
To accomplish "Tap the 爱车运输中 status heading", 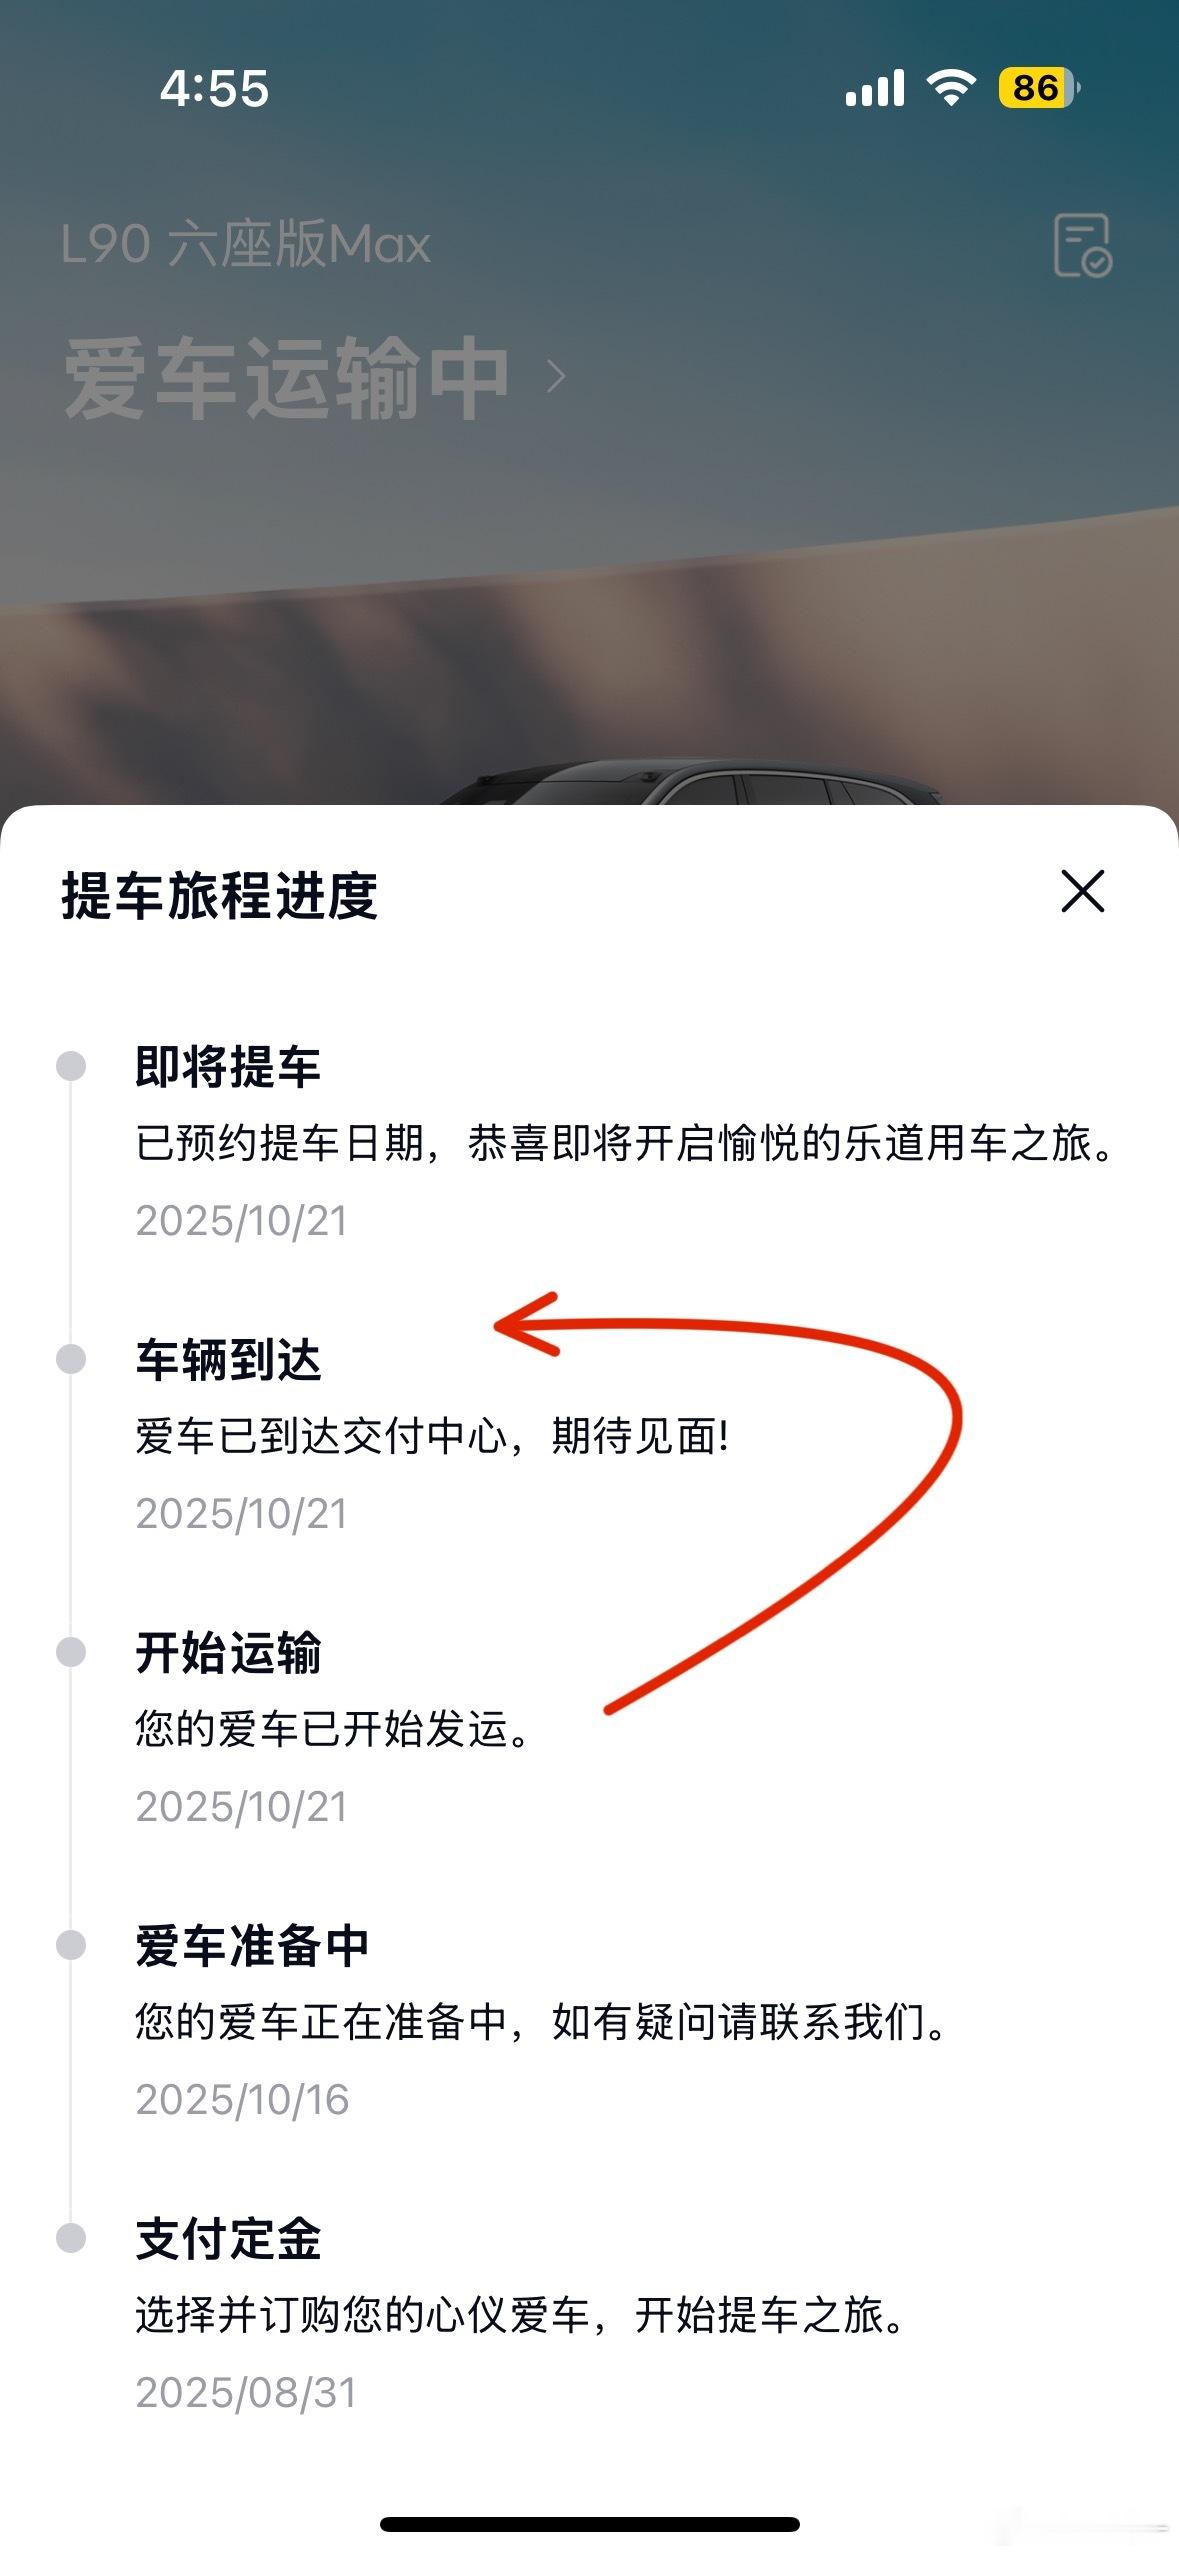I will 287,378.
